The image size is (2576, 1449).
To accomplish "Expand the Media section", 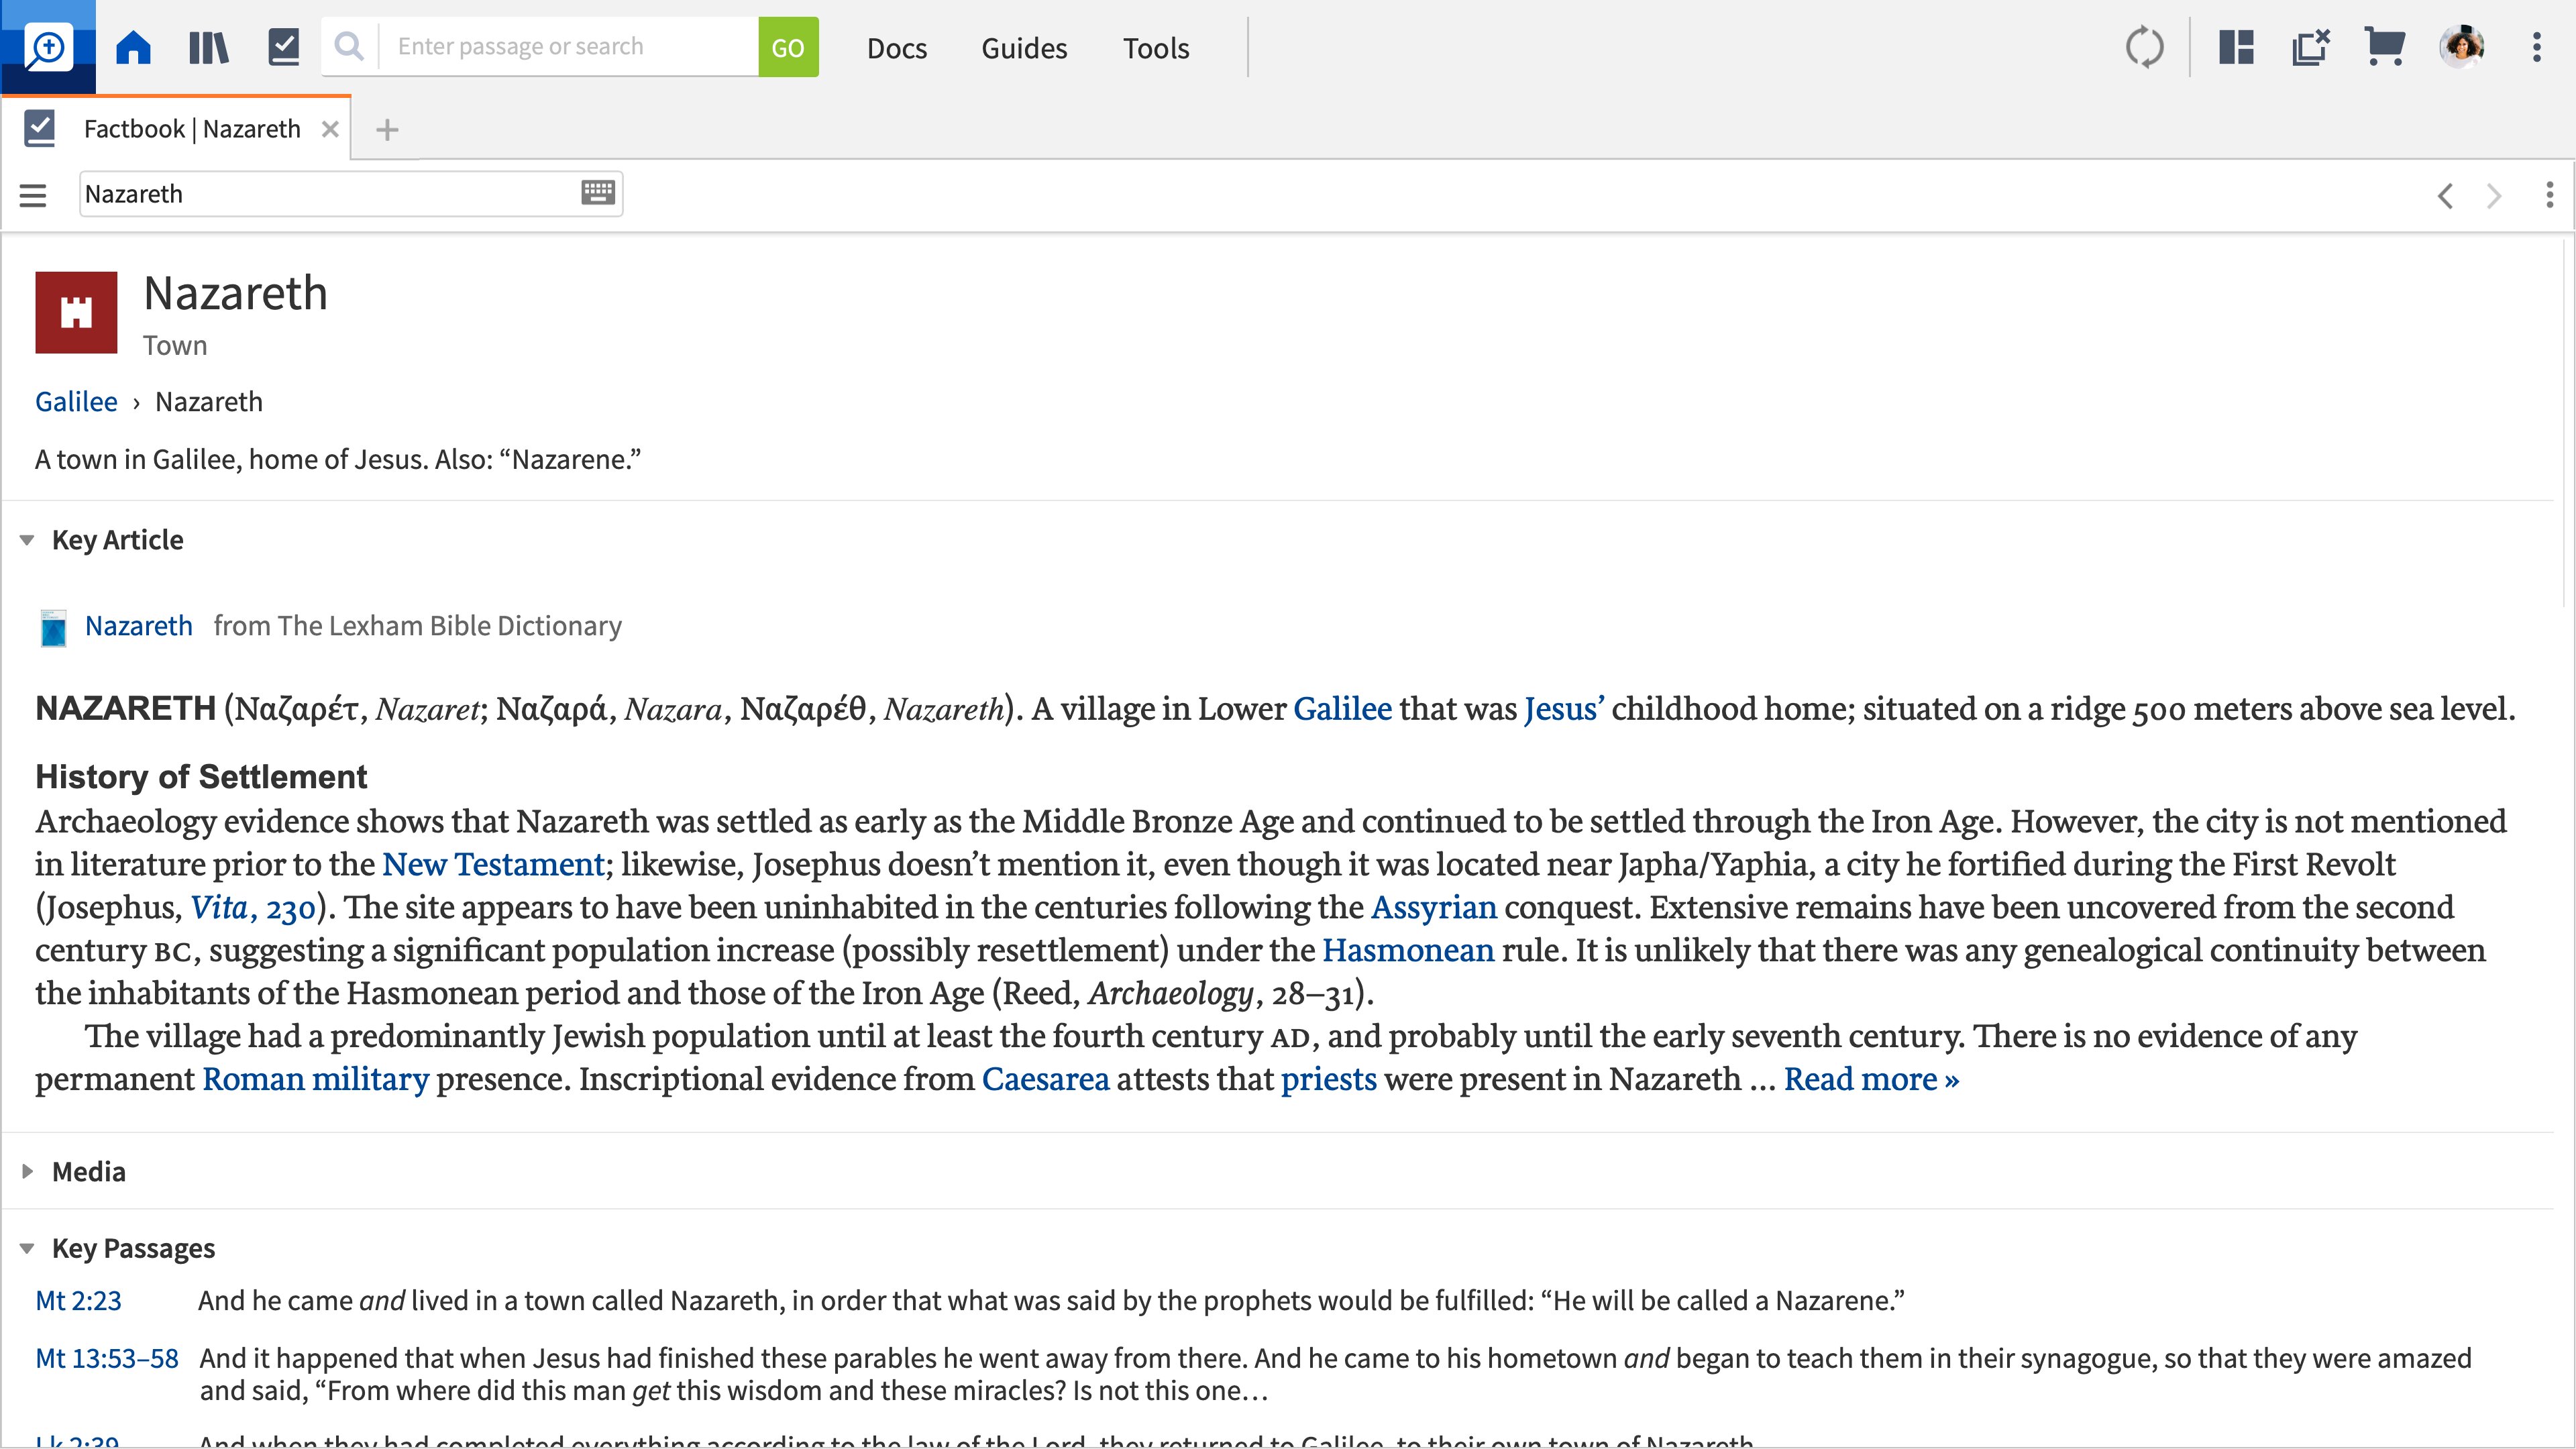I will [x=27, y=1171].
